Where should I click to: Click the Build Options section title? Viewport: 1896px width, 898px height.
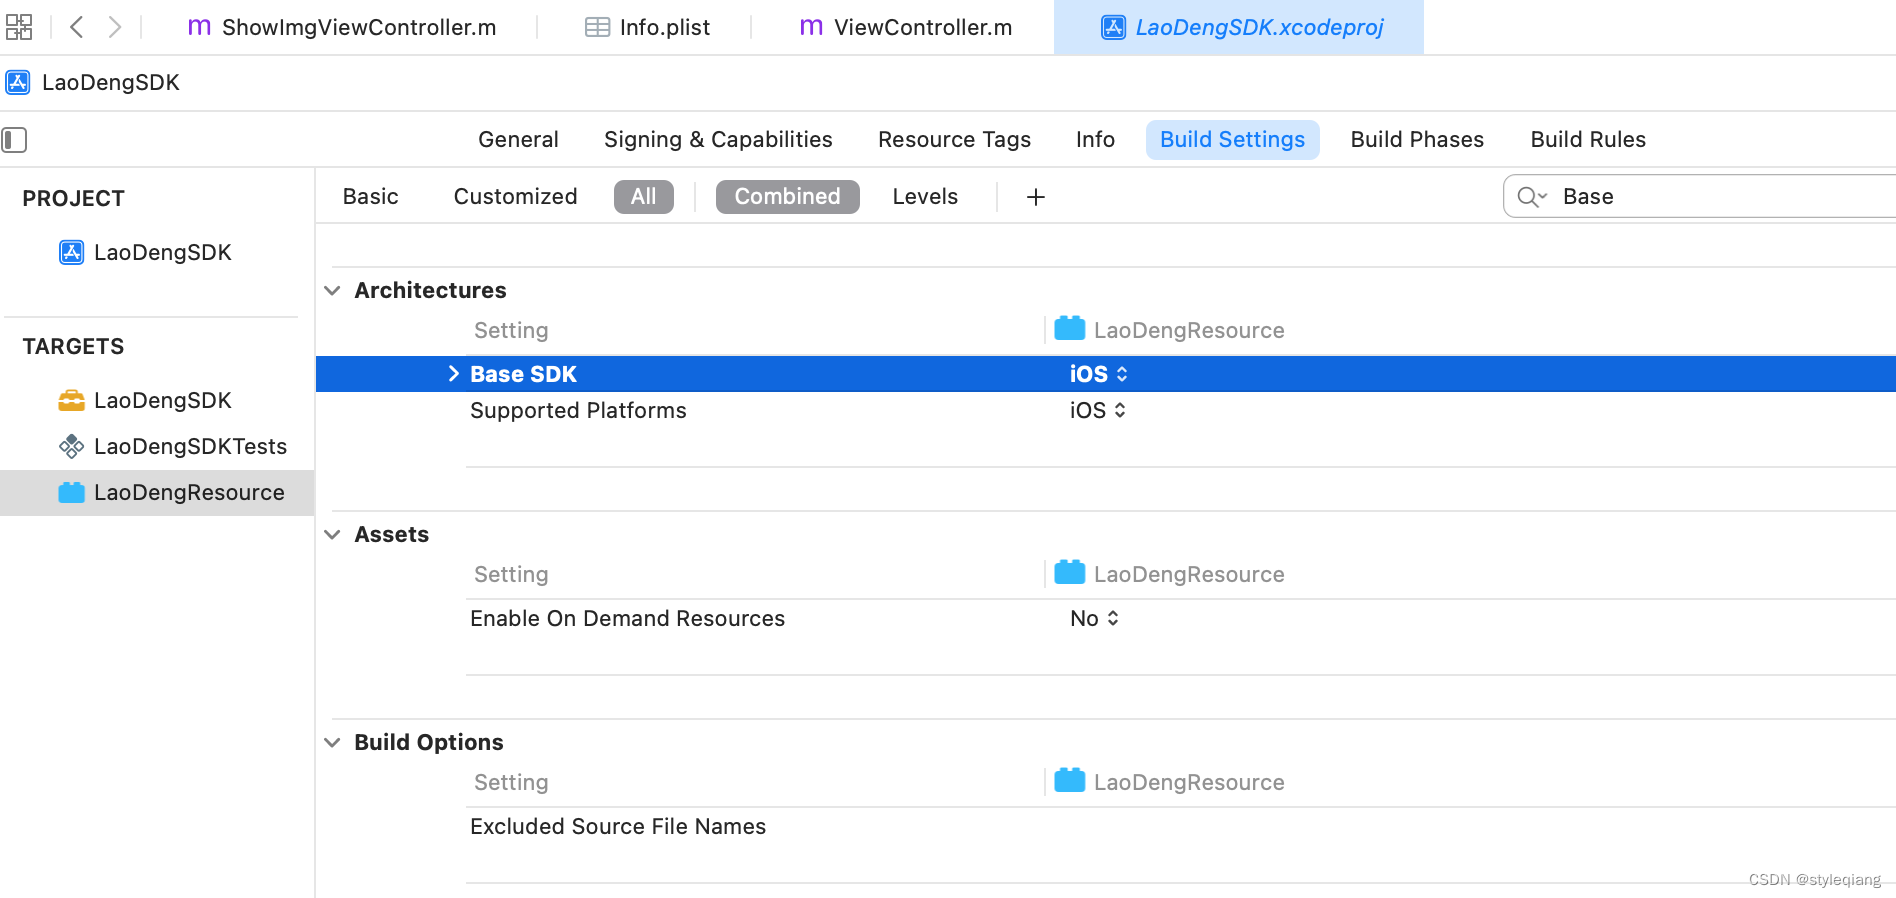(x=429, y=742)
